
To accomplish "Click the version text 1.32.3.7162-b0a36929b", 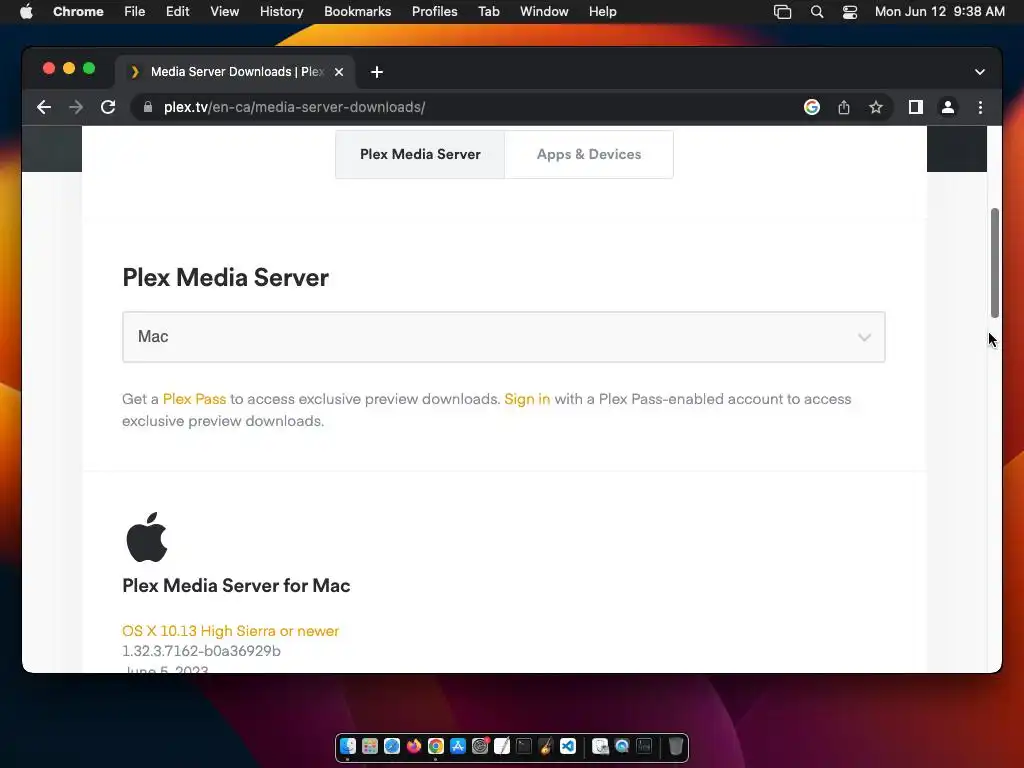I will click(201, 651).
